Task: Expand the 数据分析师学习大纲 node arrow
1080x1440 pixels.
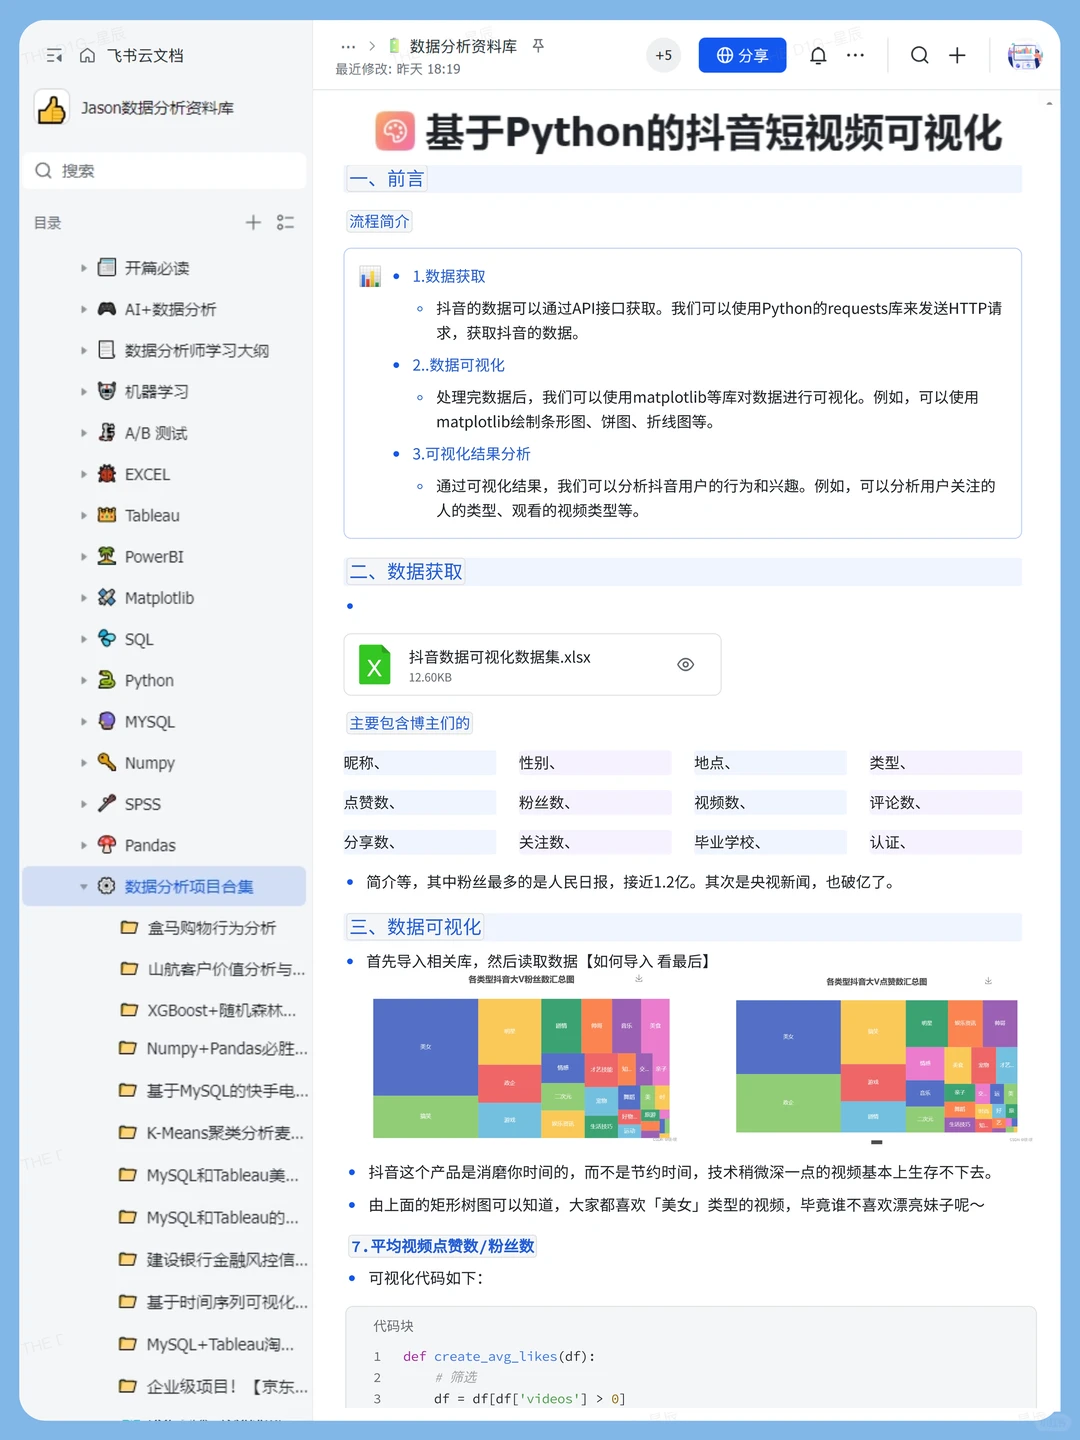Action: (84, 350)
